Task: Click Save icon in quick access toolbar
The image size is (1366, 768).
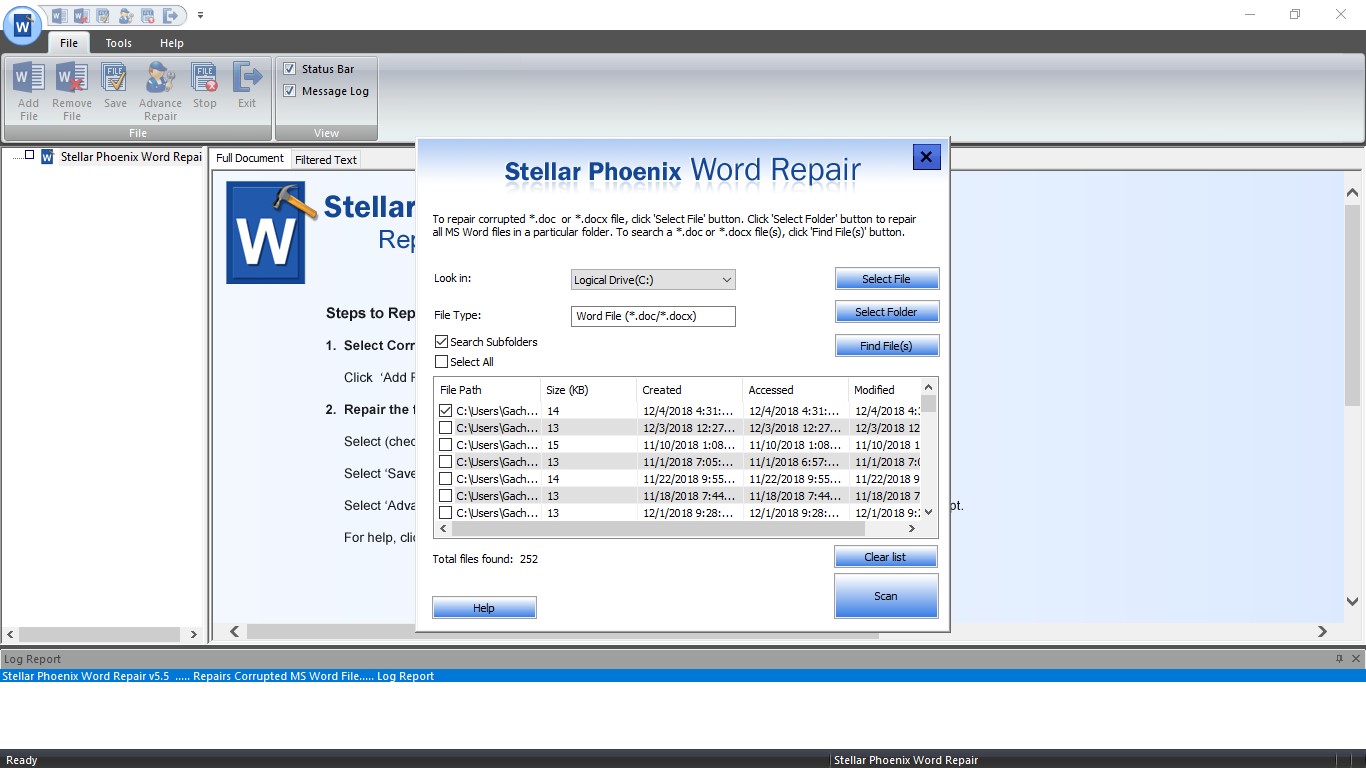Action: click(x=103, y=15)
